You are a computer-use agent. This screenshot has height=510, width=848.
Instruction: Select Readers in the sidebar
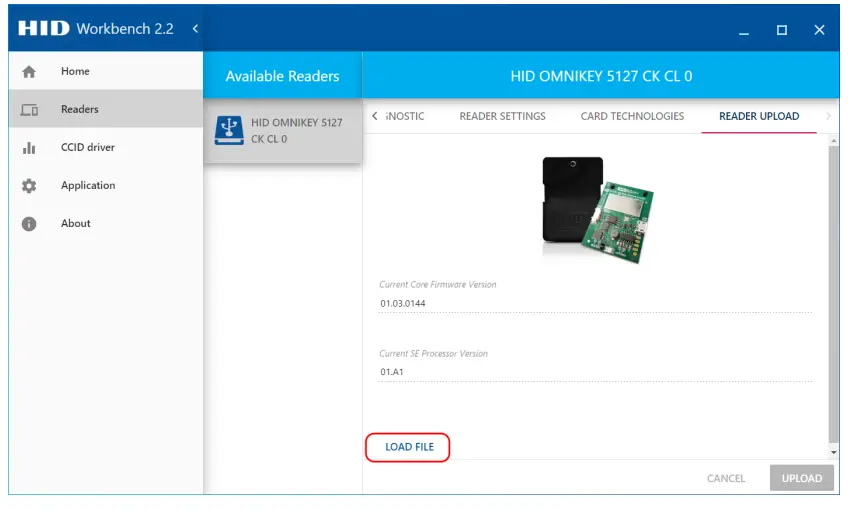105,109
